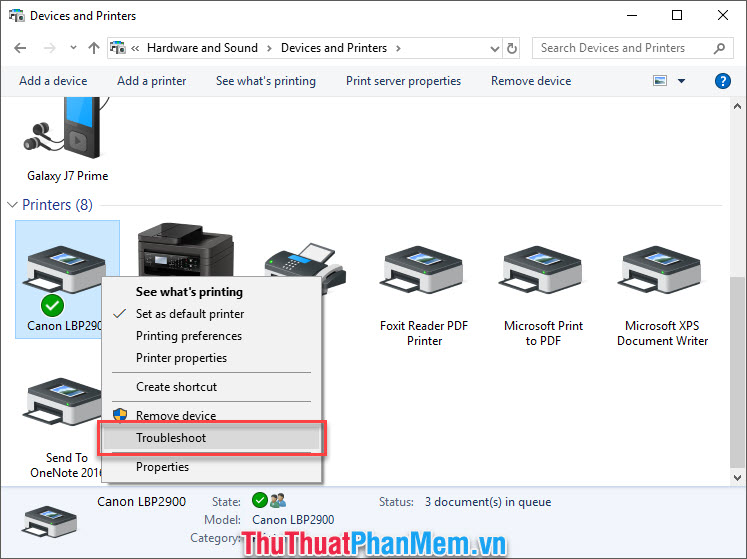This screenshot has height=559, width=747.
Task: Expand the address bar history dropdown
Action: (495, 48)
